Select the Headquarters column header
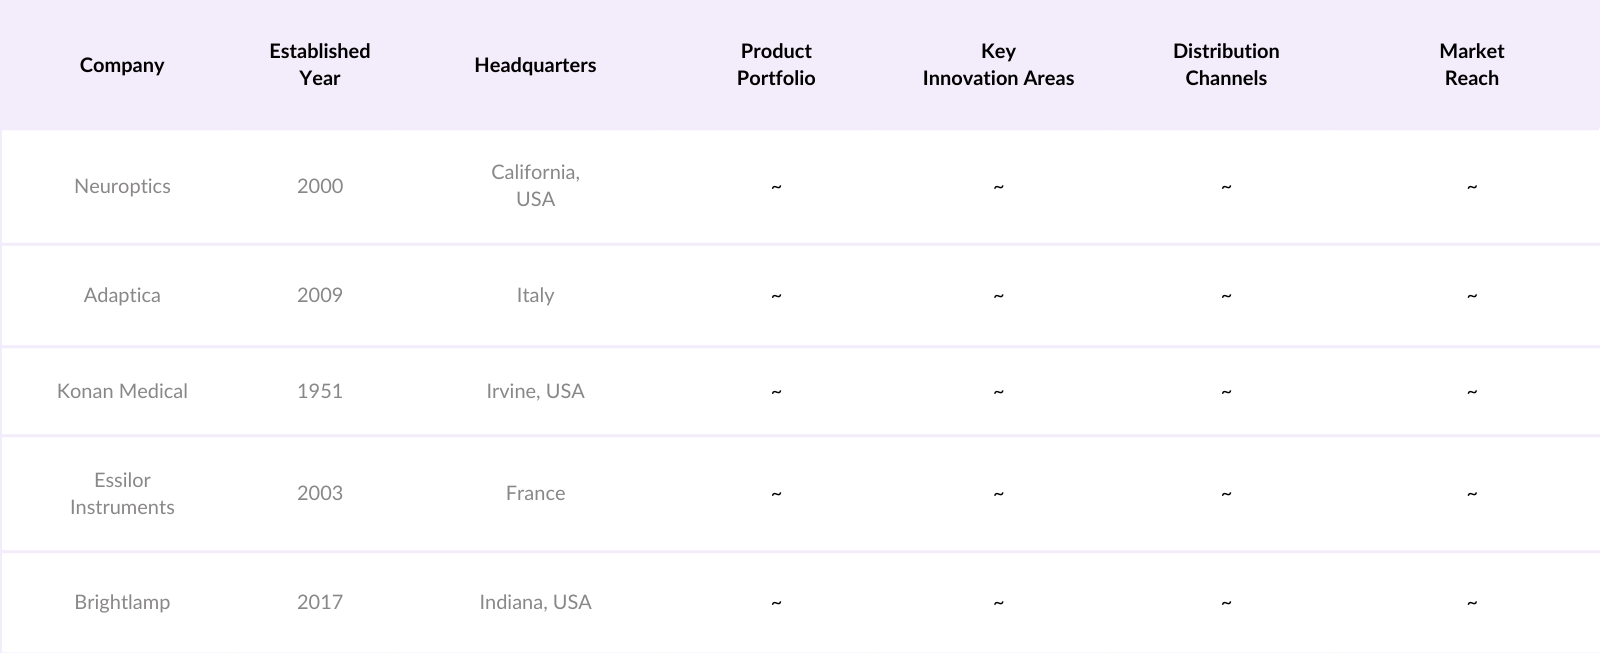 click(x=535, y=65)
